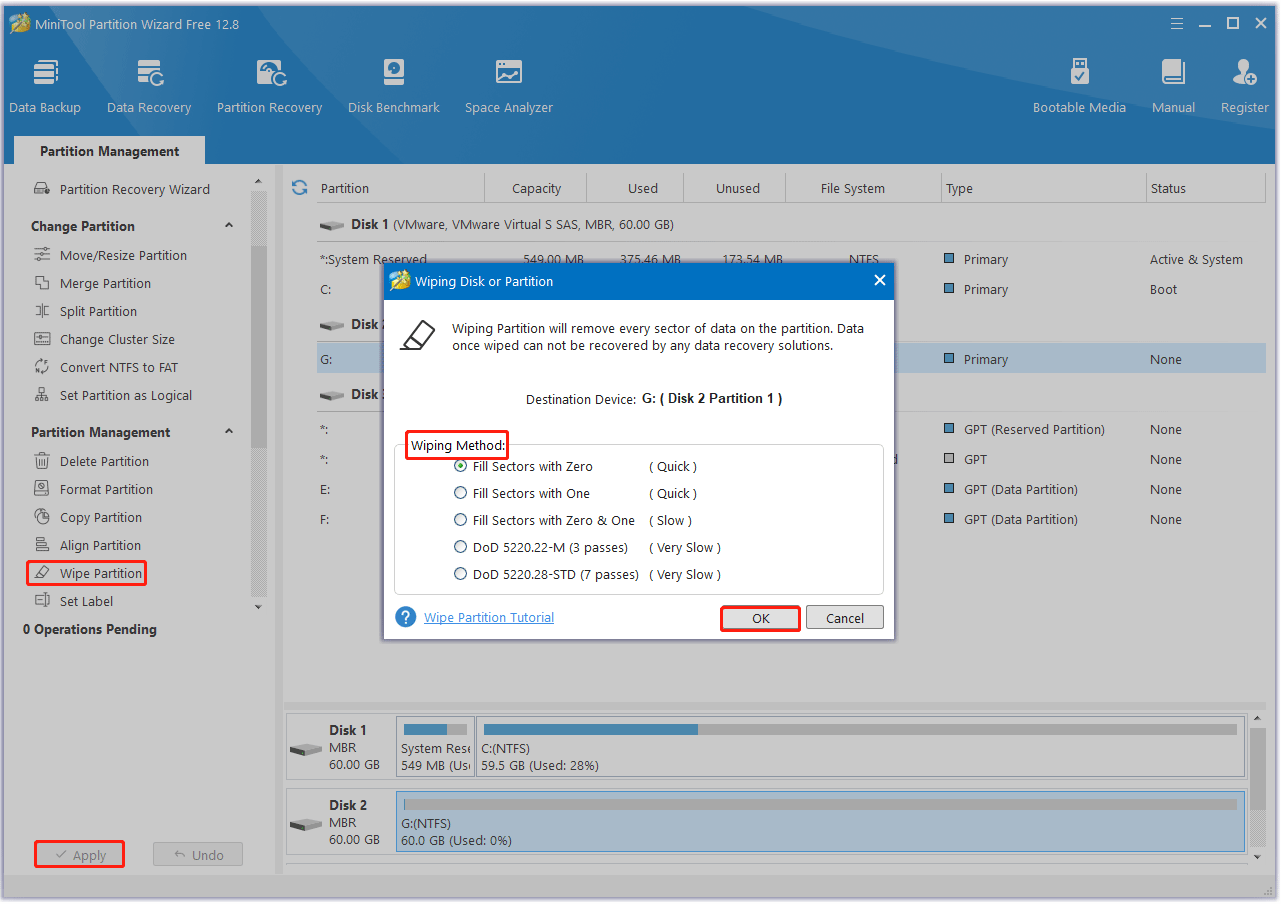
Task: Click the Register icon
Action: tap(1243, 83)
